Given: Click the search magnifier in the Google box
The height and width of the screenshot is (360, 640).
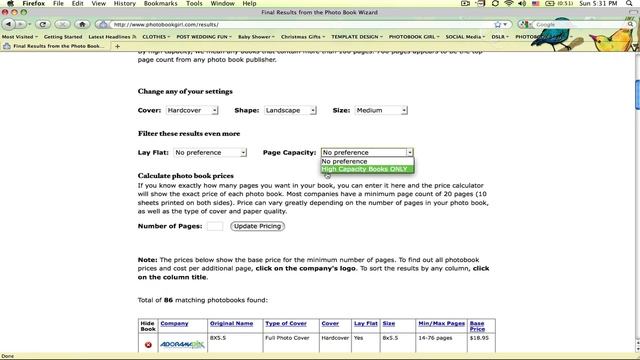Looking at the screenshot, I should point(631,24).
